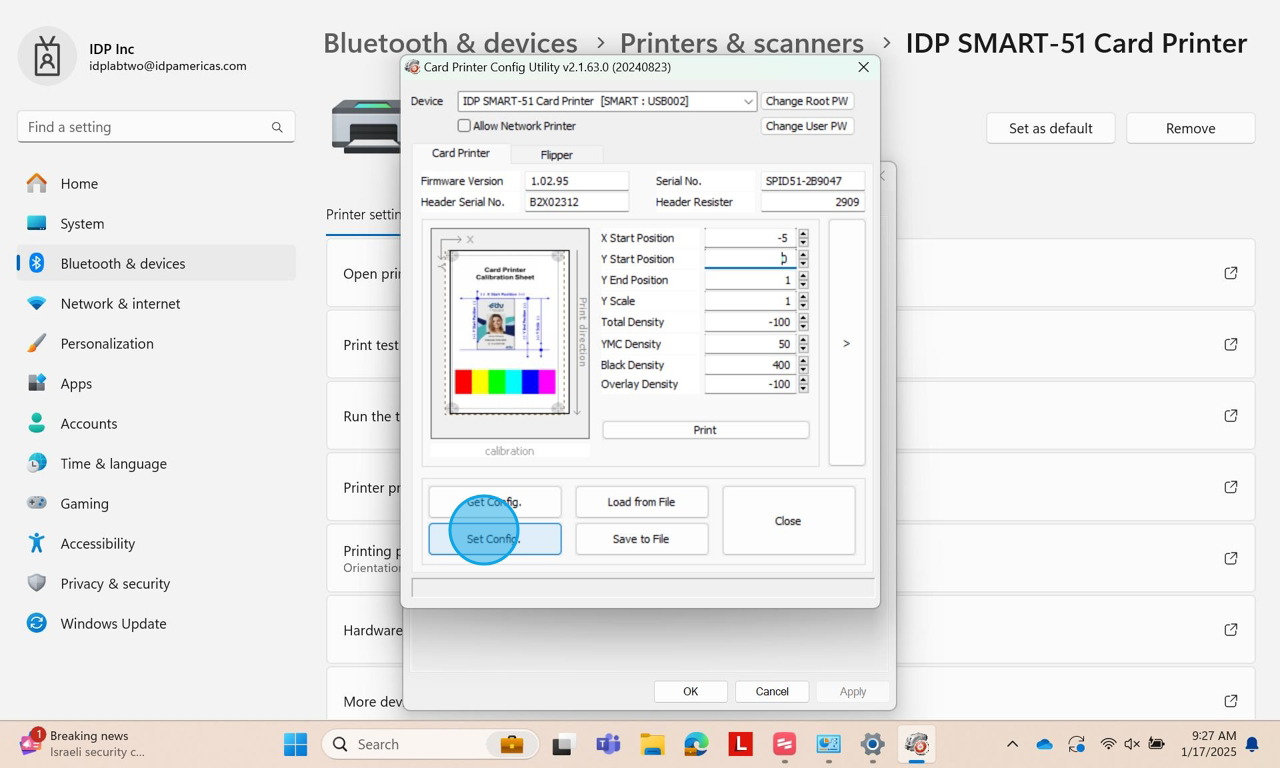The height and width of the screenshot is (768, 1280).
Task: Click the Remove printer button
Action: tap(1190, 128)
